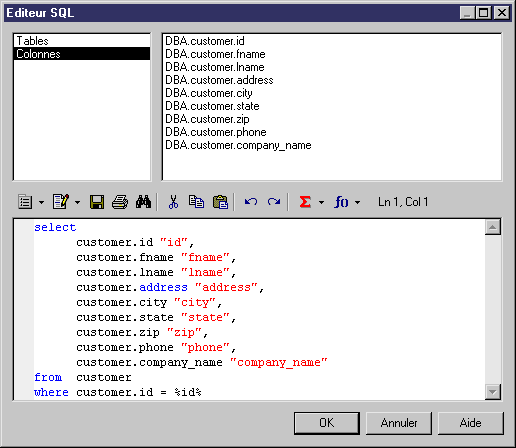Click the Print icon in toolbar
Image resolution: width=516 pixels, height=448 pixels.
point(120,202)
